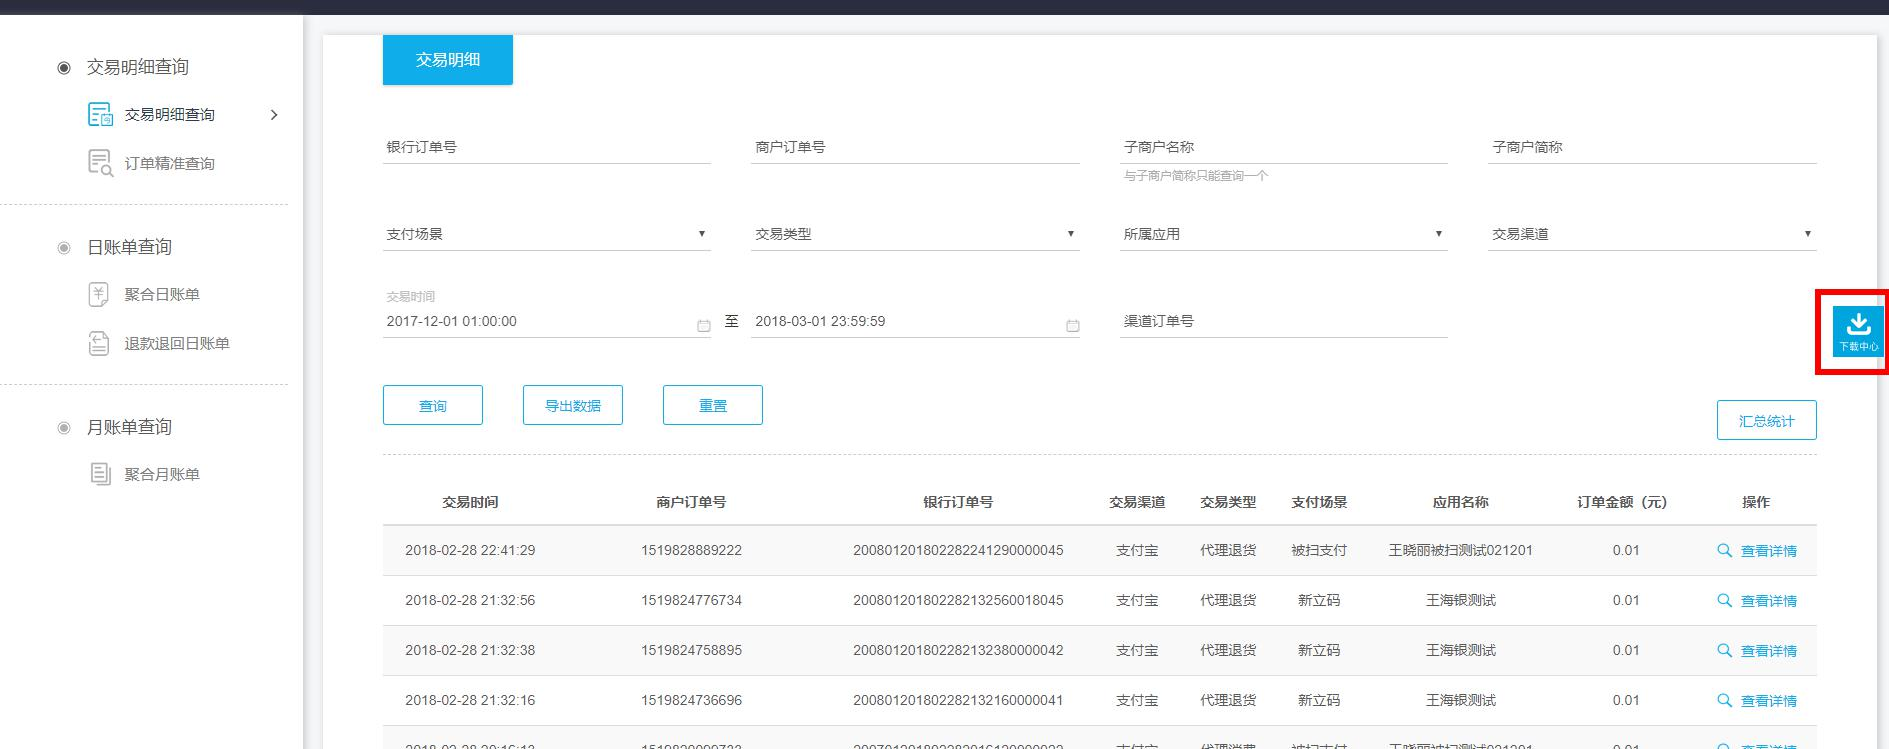Open 聚合日账单 menu item

162,294
